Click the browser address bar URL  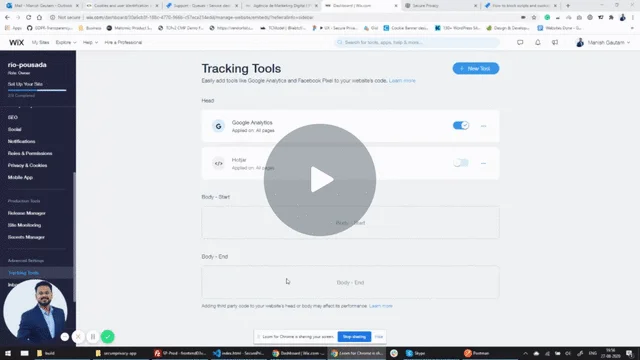(200, 18)
